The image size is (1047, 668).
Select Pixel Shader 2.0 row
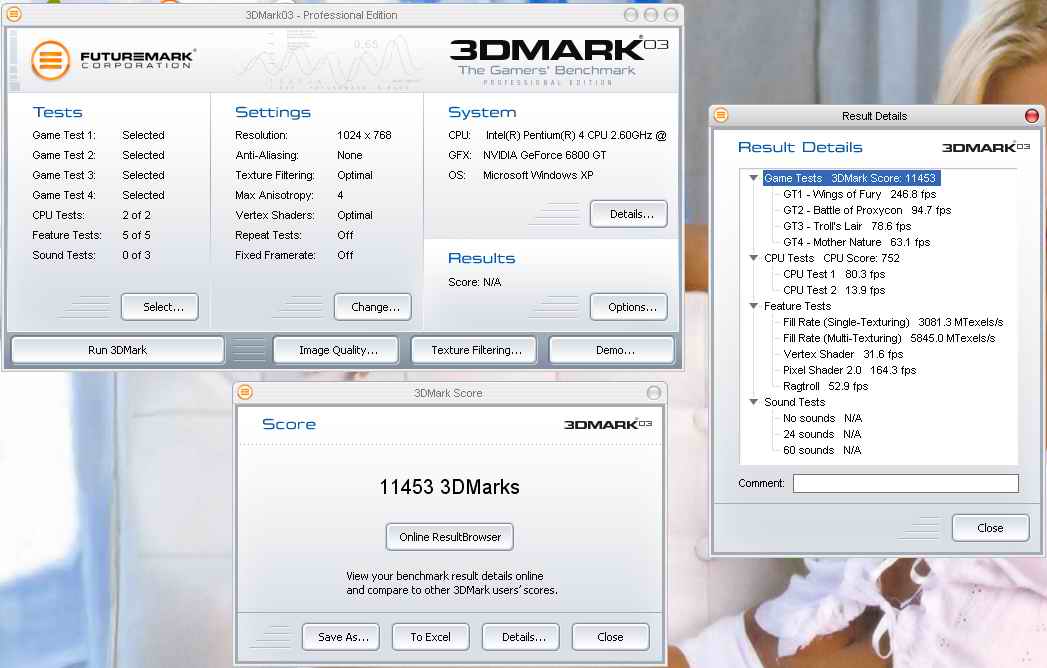pyautogui.click(x=849, y=371)
